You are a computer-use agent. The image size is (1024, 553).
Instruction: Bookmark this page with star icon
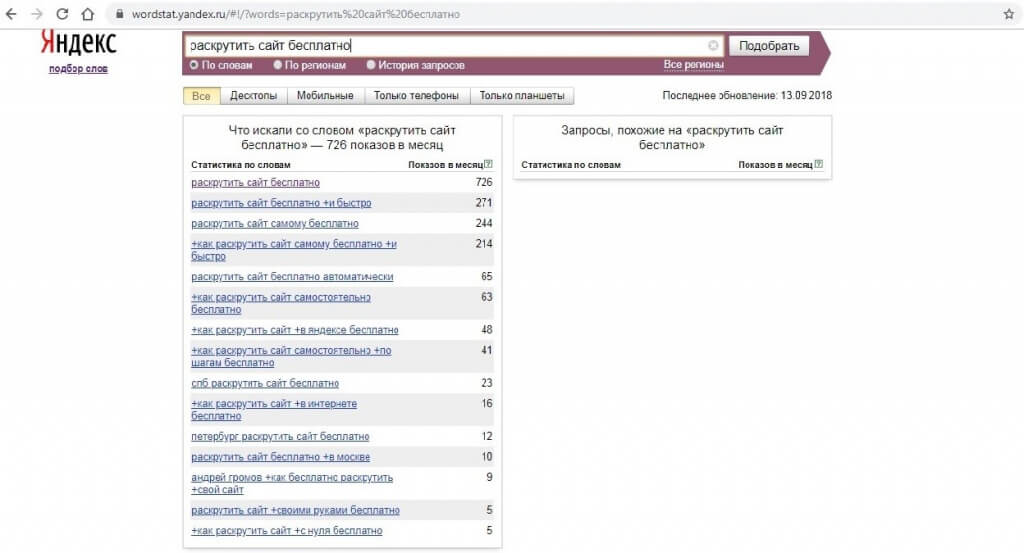[x=1008, y=15]
